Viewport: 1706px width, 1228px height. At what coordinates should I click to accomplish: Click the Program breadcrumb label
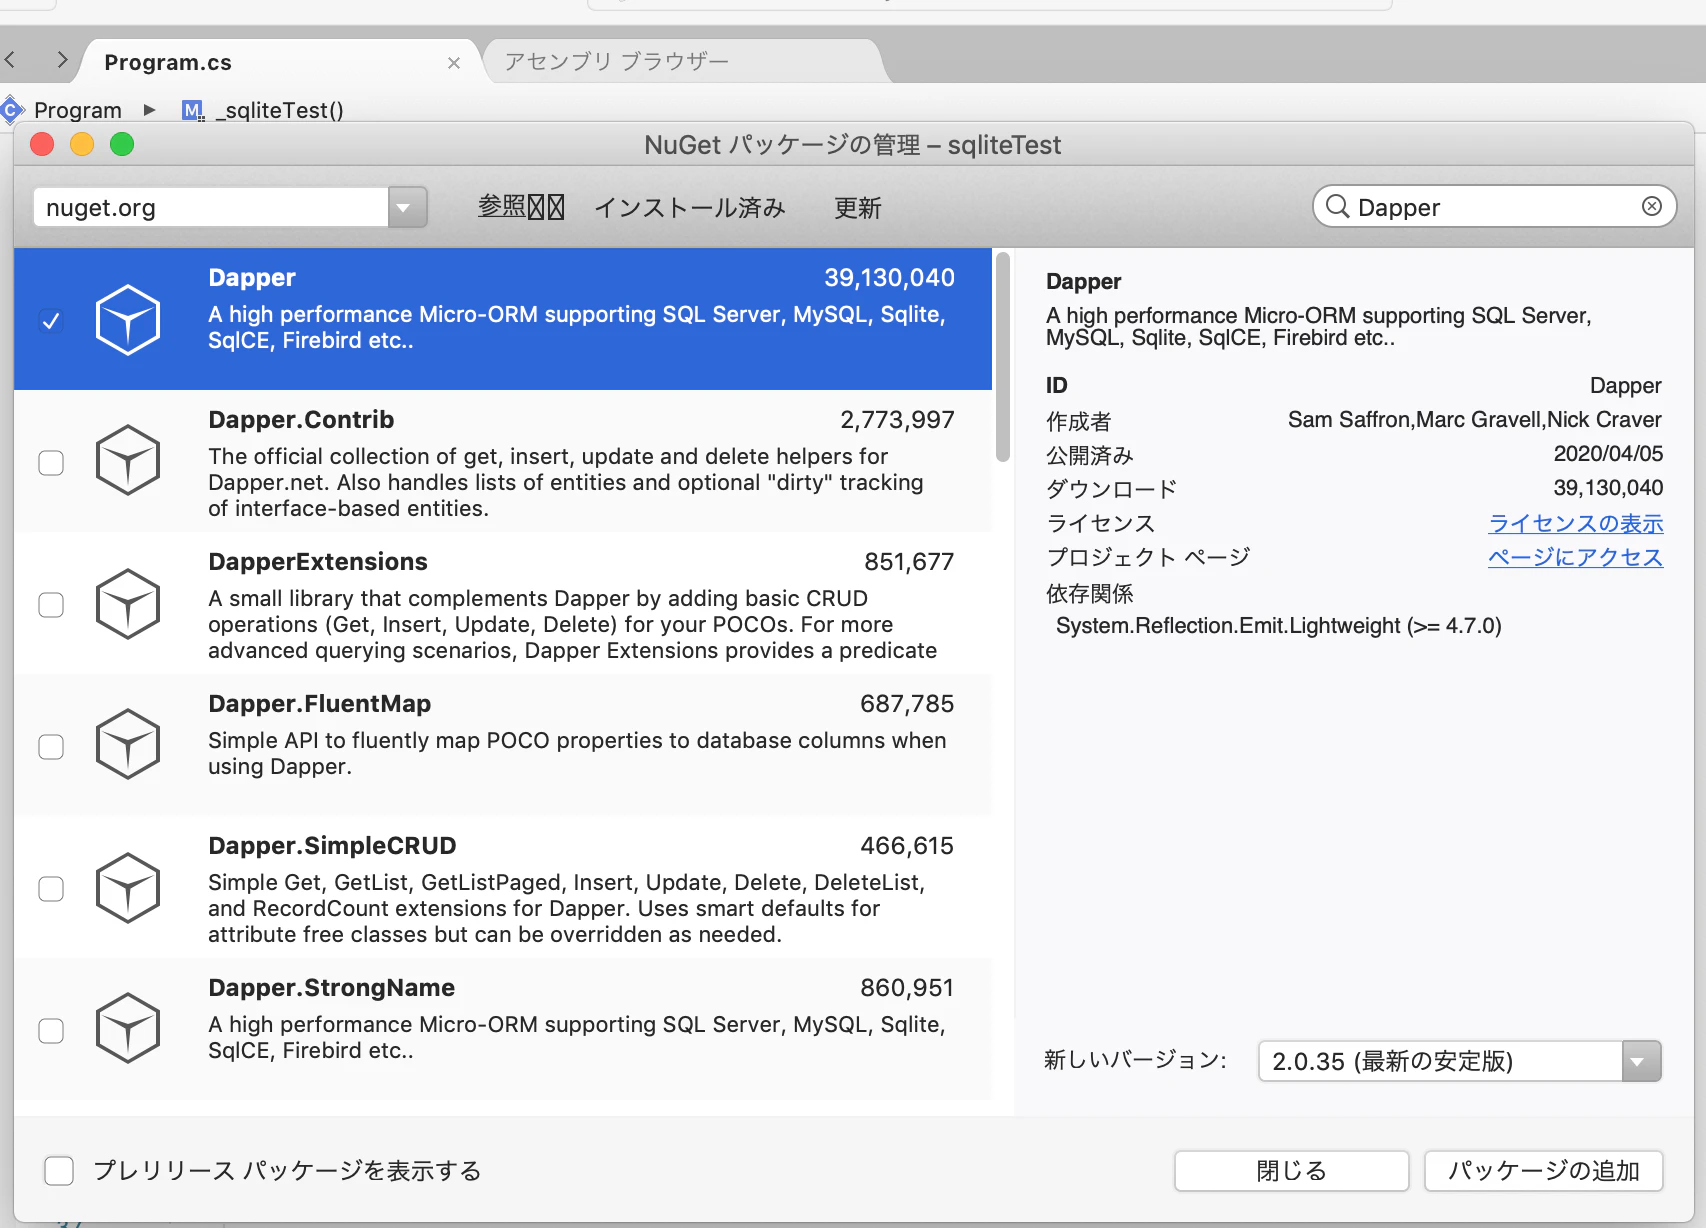click(x=78, y=110)
